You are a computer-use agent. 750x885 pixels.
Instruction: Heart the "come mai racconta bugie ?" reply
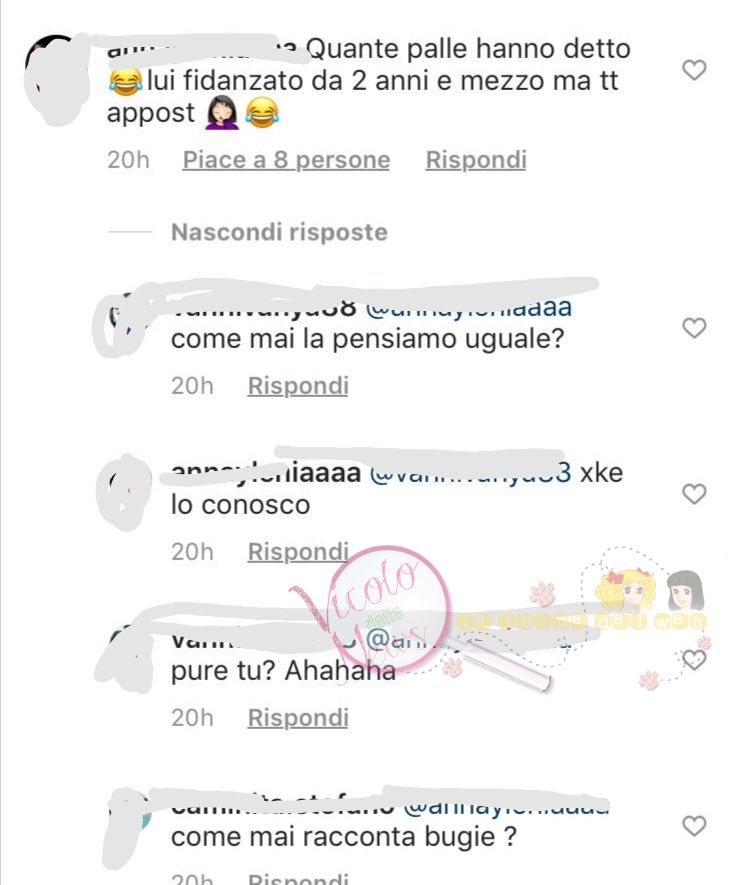pyautogui.click(x=694, y=826)
